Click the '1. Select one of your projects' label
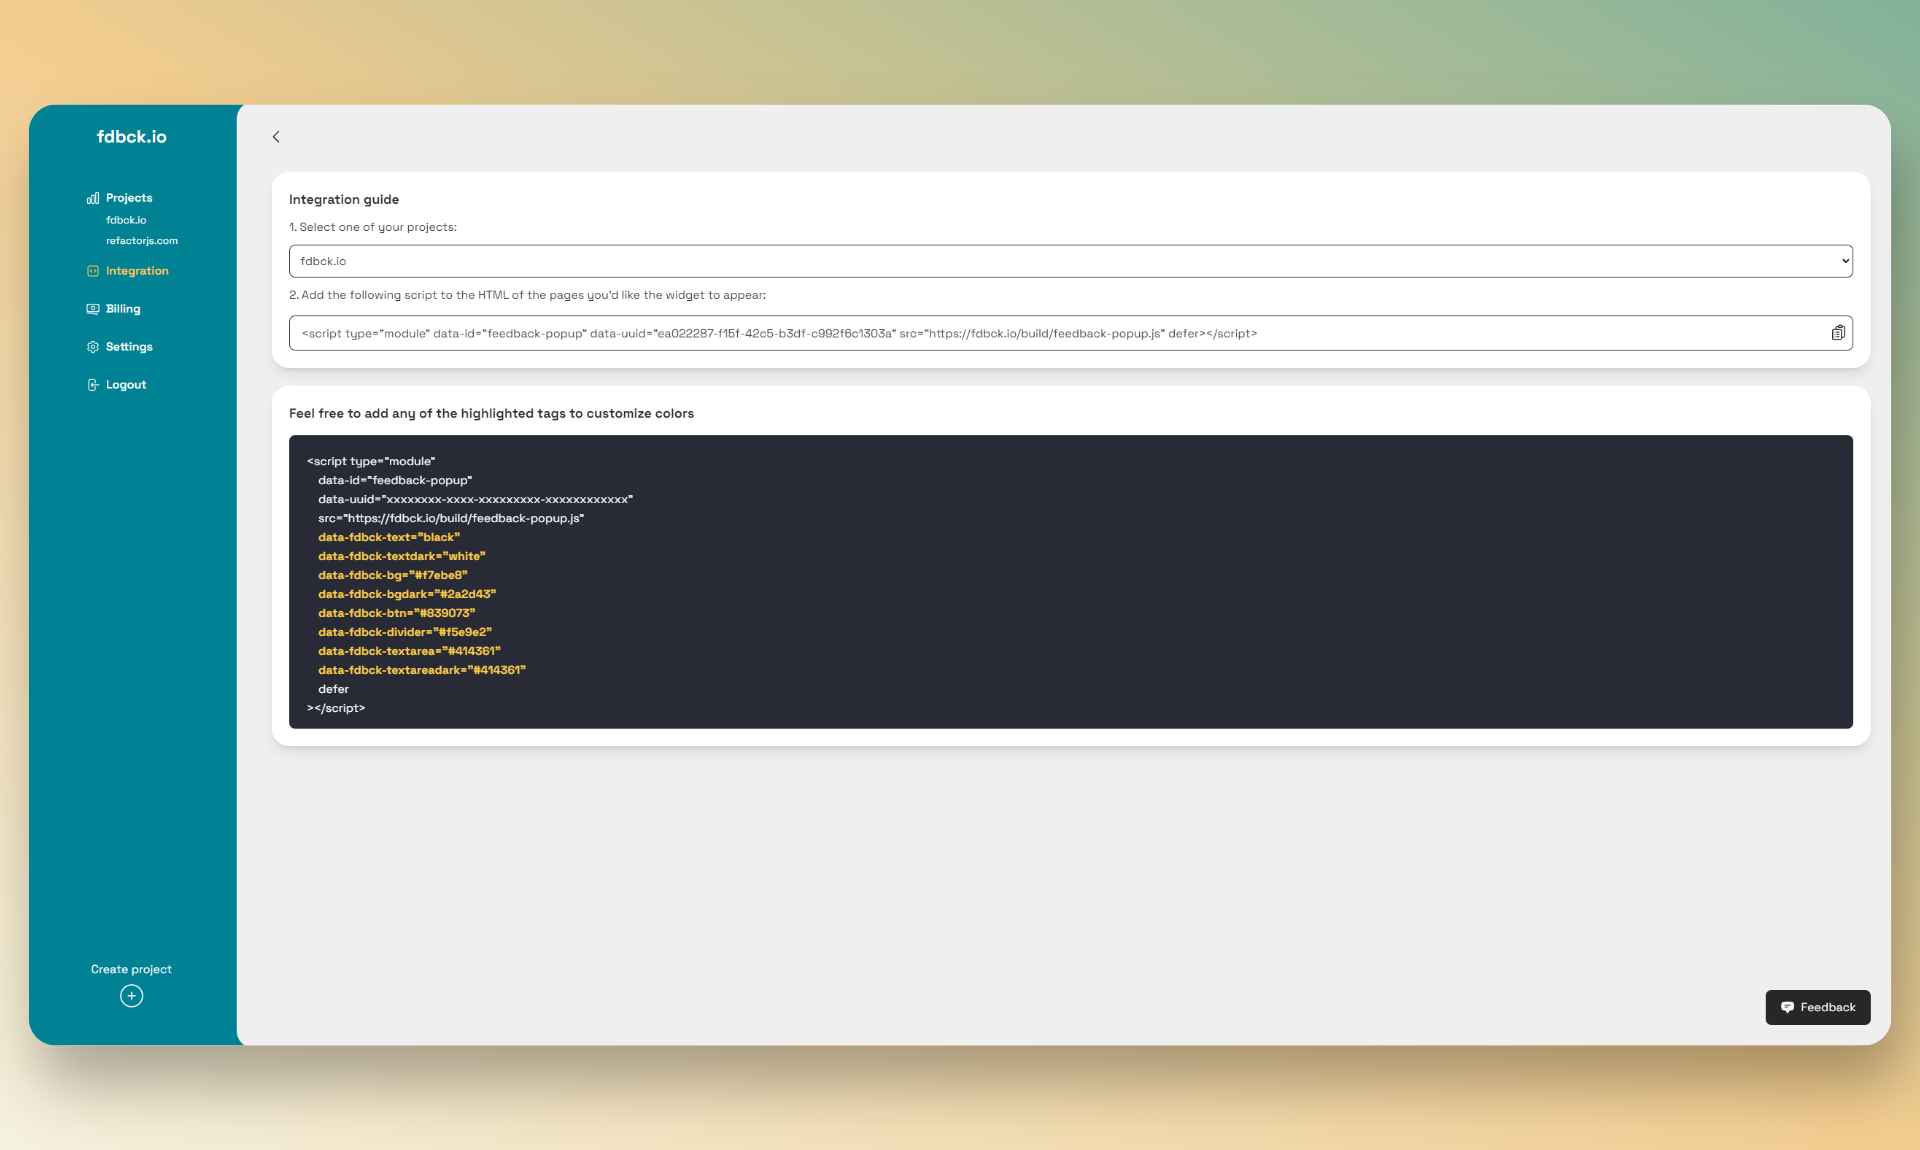The height and width of the screenshot is (1150, 1920). tap(373, 227)
